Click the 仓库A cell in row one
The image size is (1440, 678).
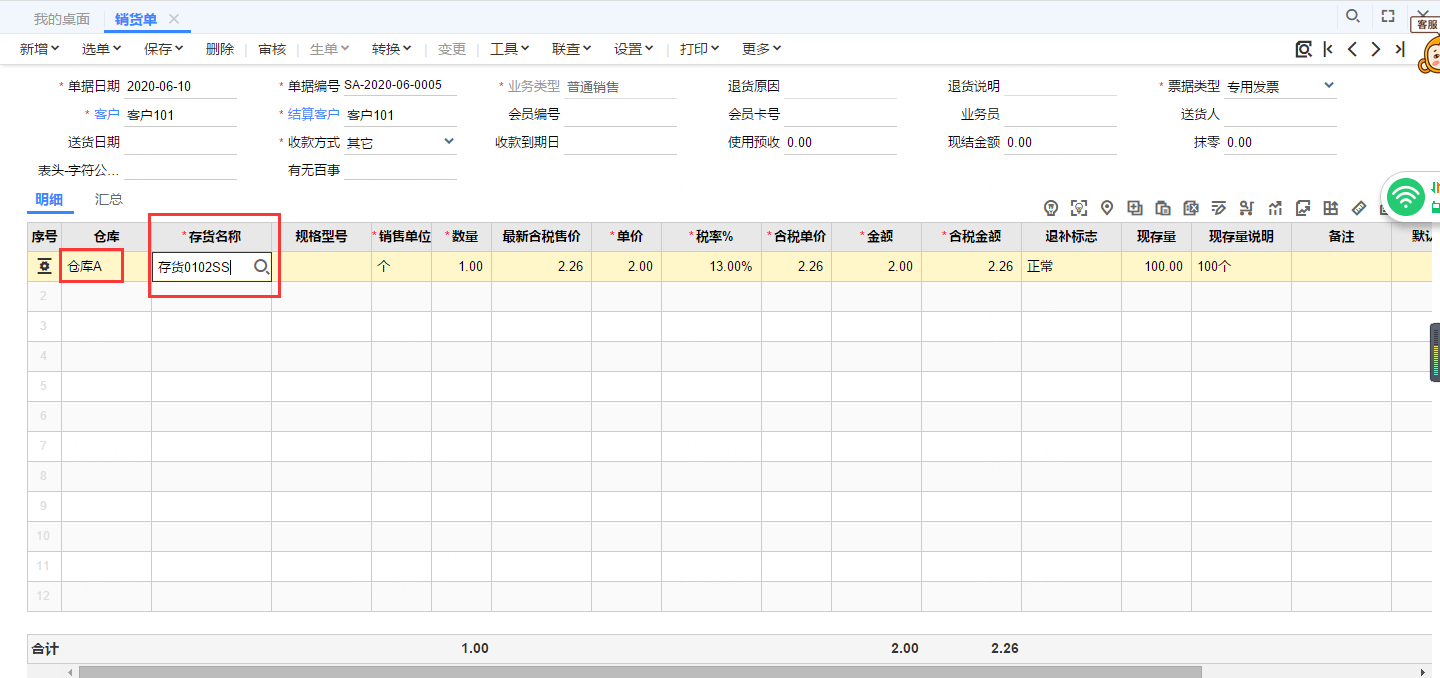click(106, 267)
